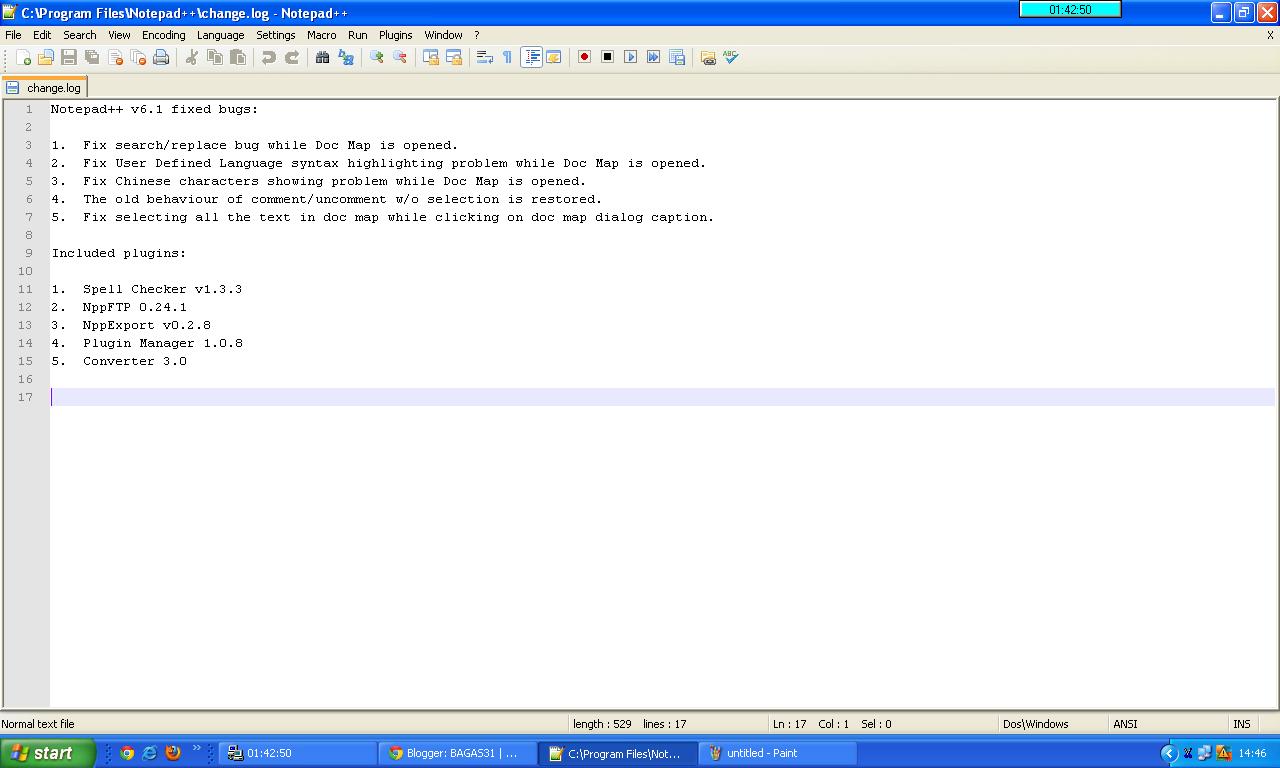Open User Defined Language dialog icon
Viewport: 1280px width, 768px height.
pyautogui.click(x=554, y=57)
